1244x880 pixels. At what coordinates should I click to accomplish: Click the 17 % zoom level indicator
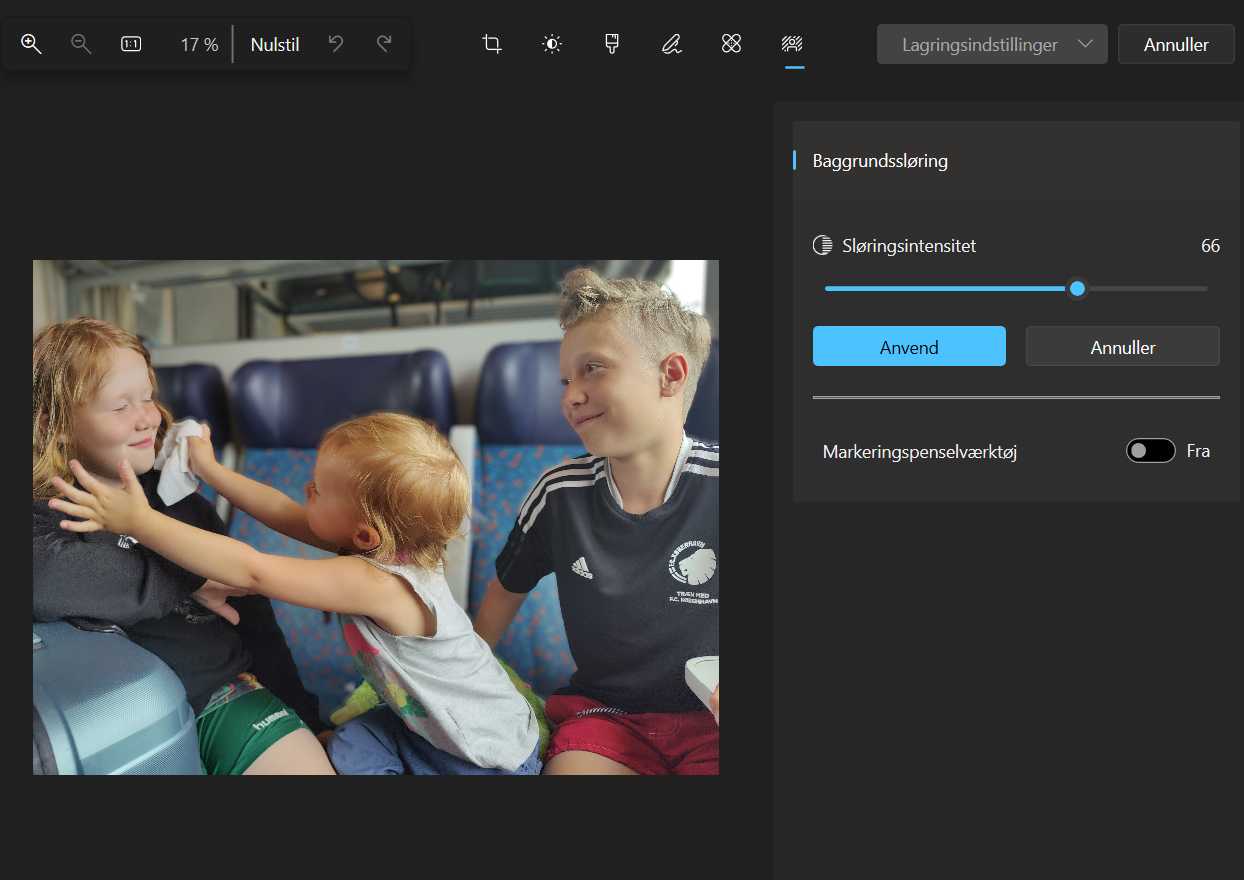tap(198, 44)
